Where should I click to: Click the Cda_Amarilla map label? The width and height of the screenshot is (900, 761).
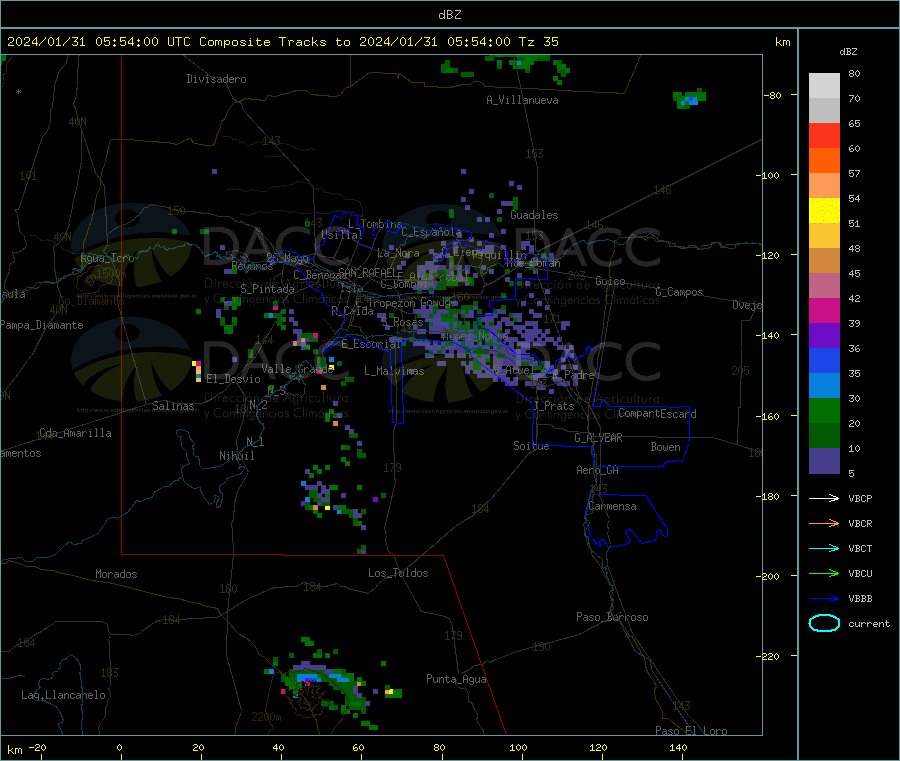click(x=75, y=433)
